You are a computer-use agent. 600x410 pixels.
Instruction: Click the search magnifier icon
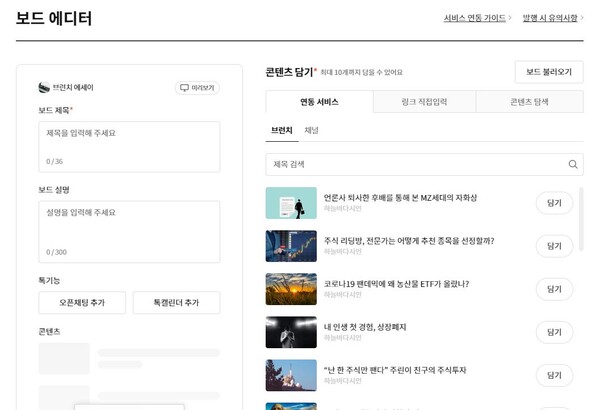[573, 164]
